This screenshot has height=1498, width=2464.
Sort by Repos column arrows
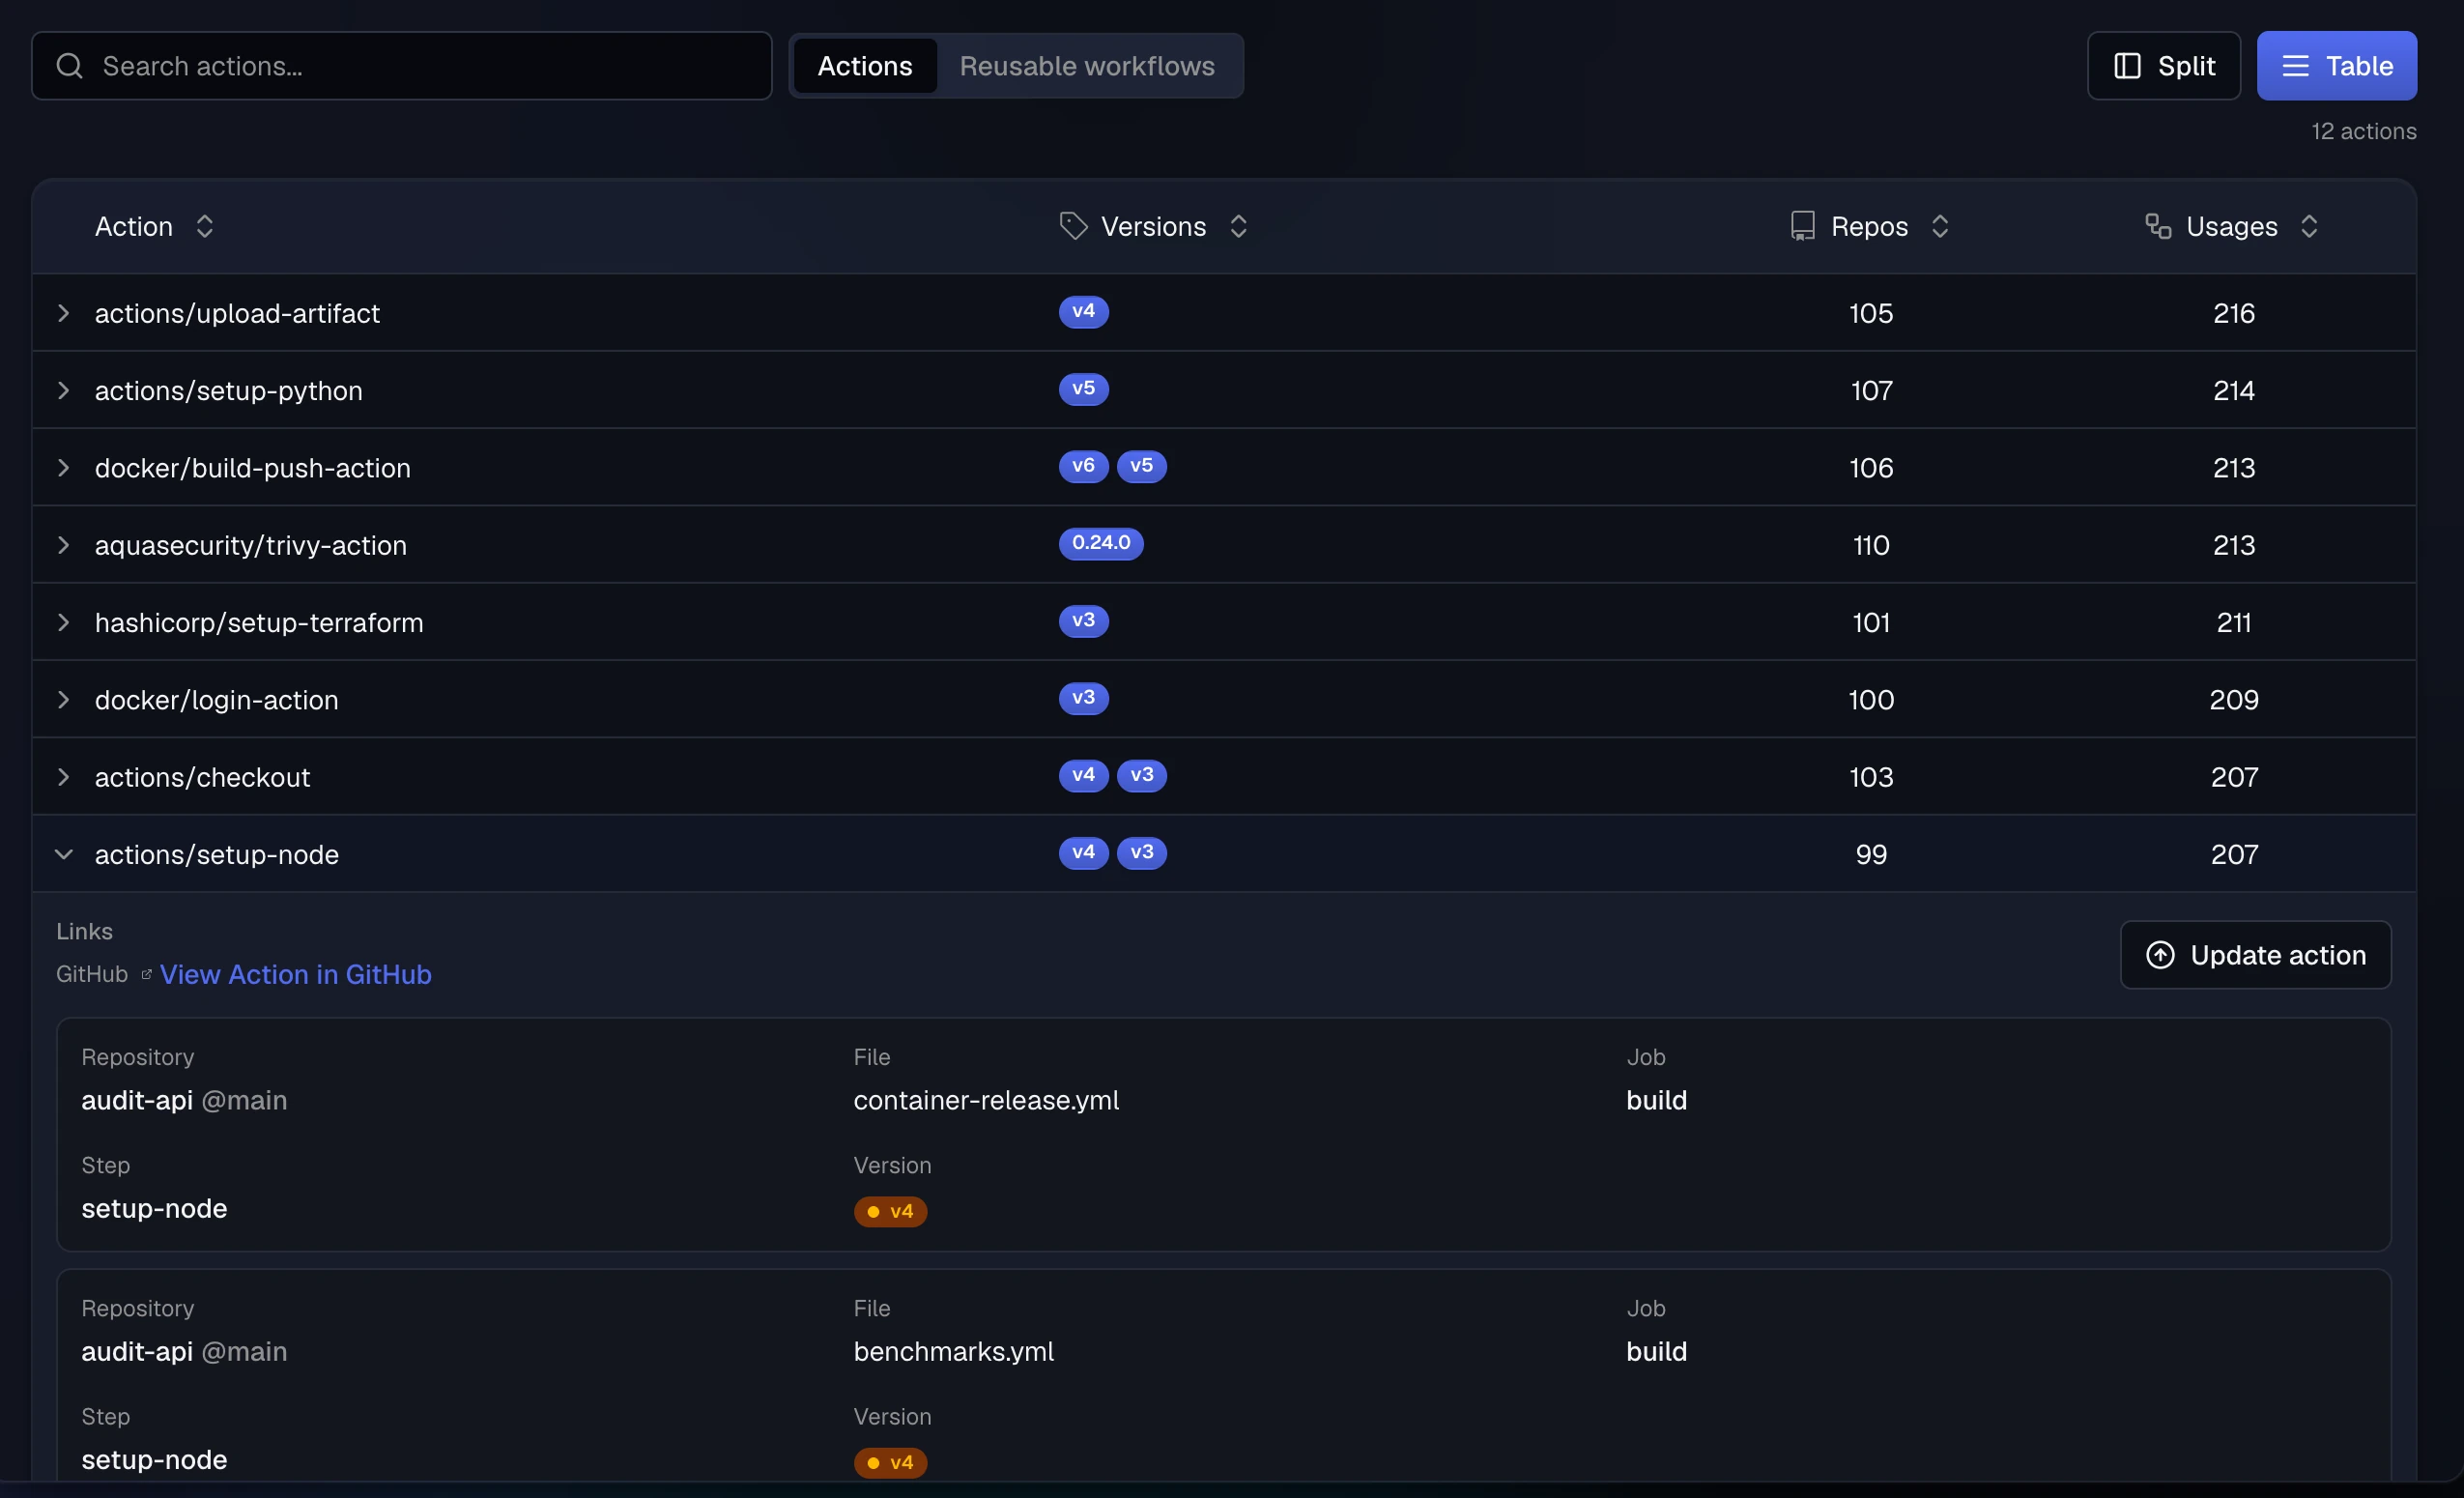[x=1940, y=226]
